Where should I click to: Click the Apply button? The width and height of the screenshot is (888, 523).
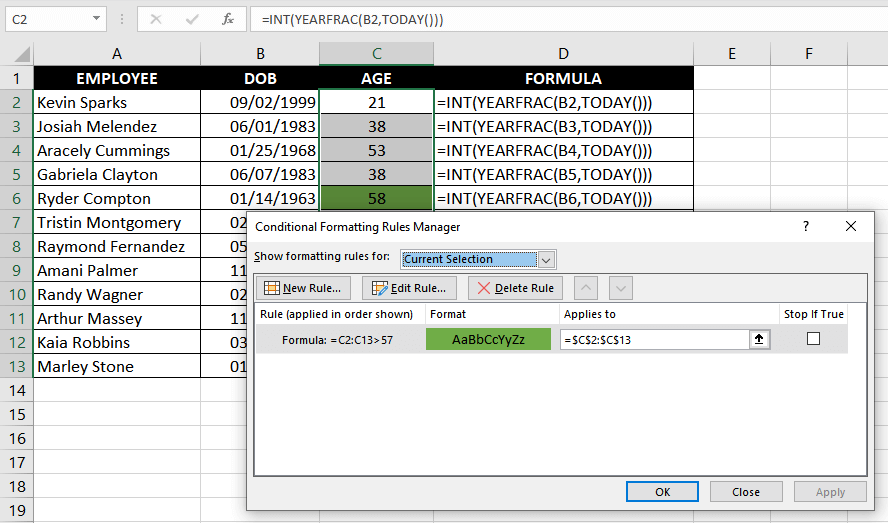(830, 492)
